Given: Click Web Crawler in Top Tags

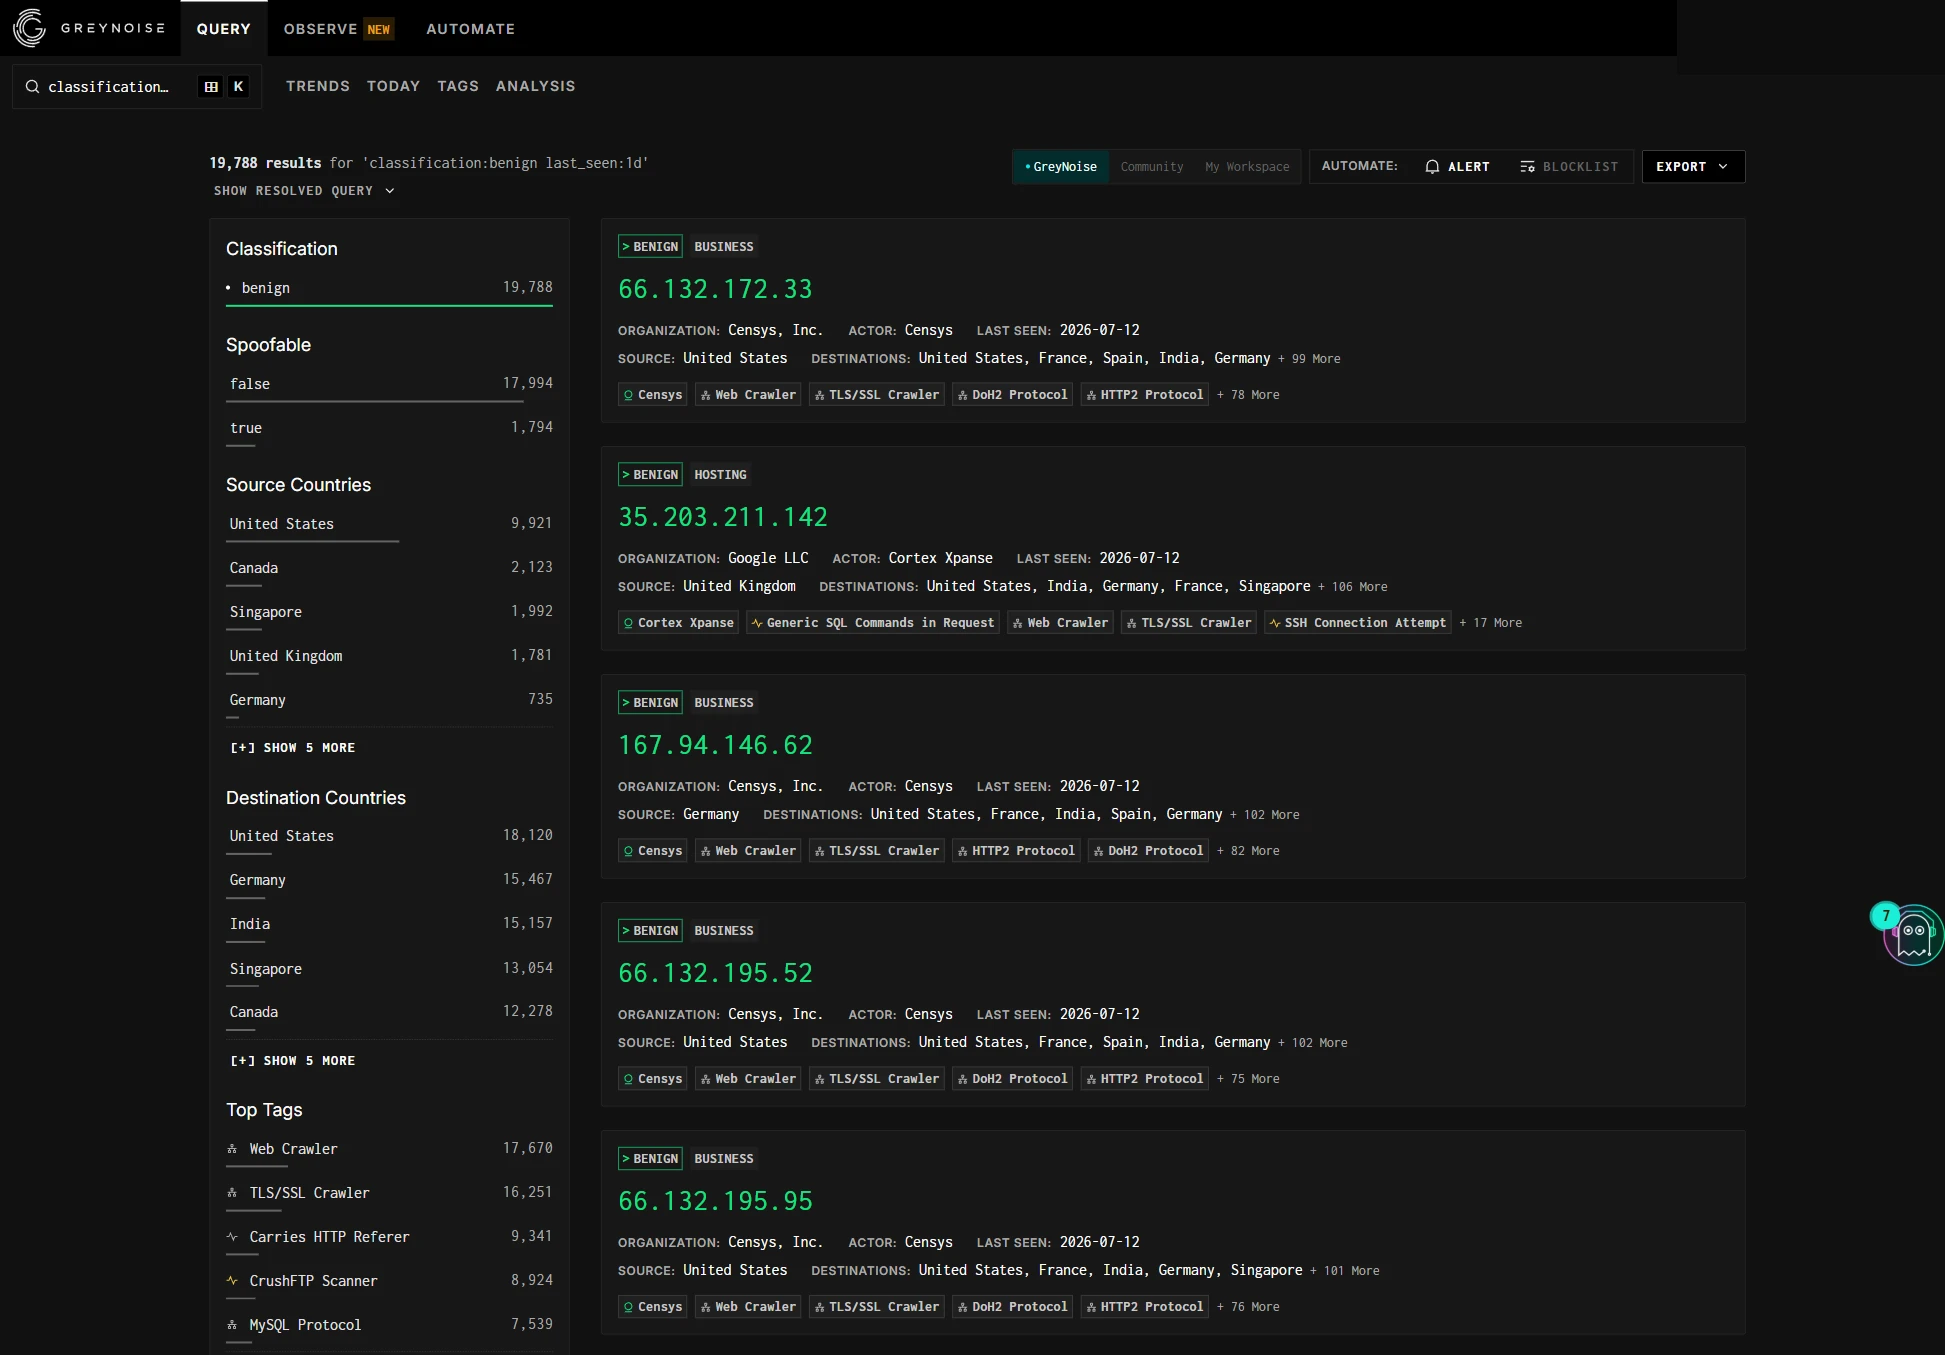Looking at the screenshot, I should [x=390, y=1149].
